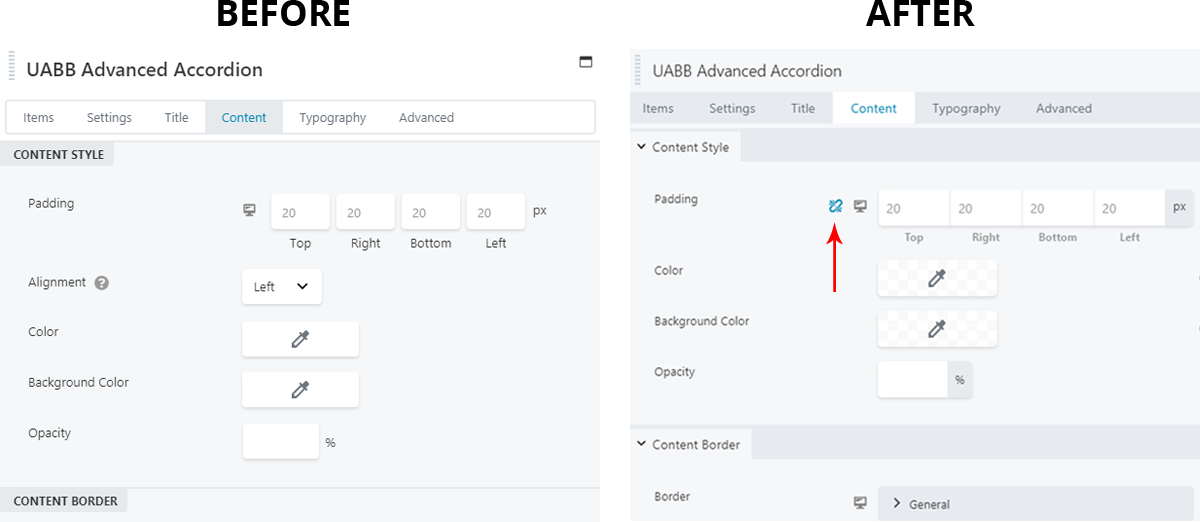Click the padding link-values chain icon
1200x522 pixels.
point(836,206)
